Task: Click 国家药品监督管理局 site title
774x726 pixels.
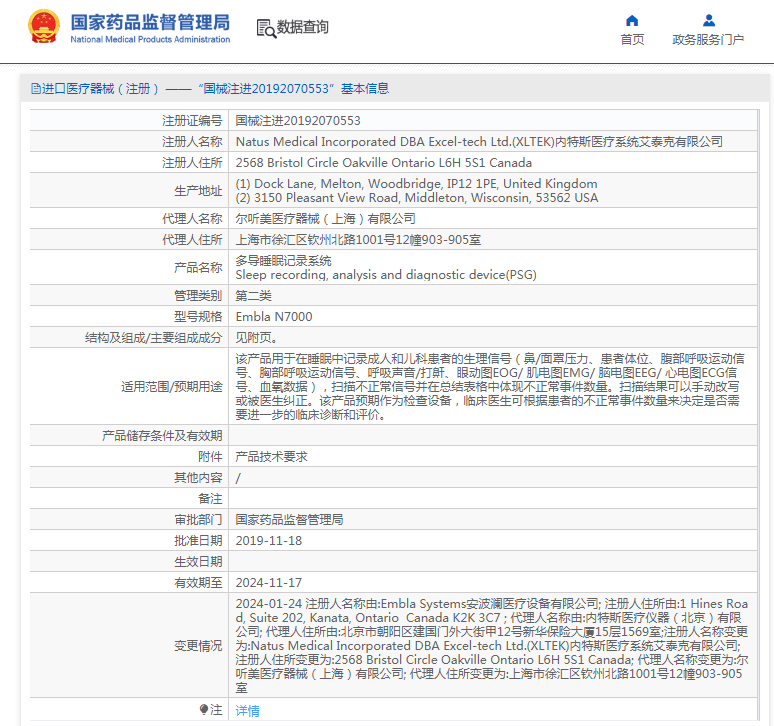Action: coord(150,22)
